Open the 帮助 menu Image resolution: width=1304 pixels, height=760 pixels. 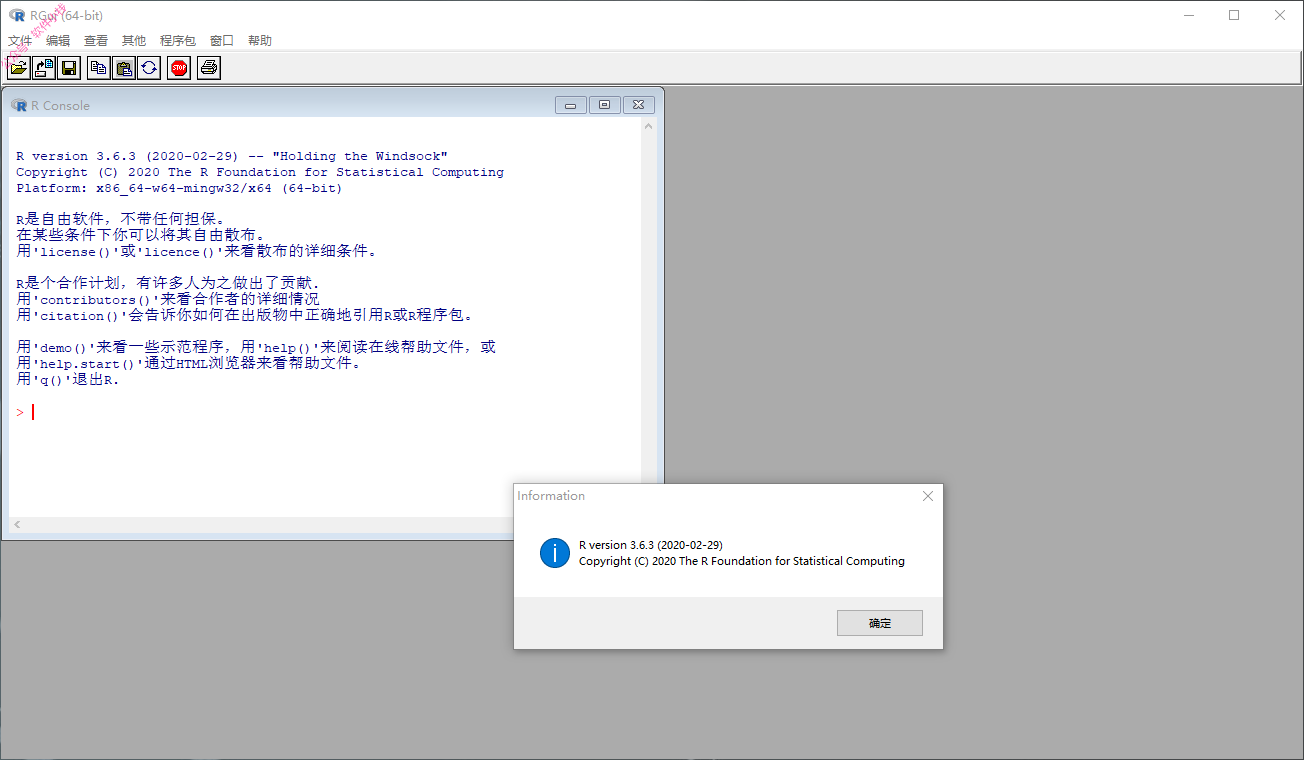[x=260, y=41]
